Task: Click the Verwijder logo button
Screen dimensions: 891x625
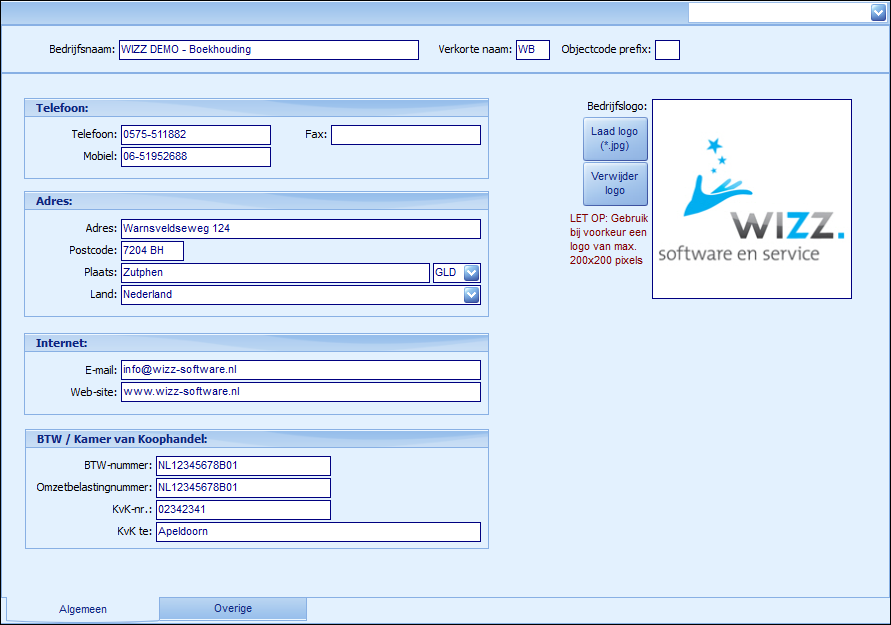Action: point(615,184)
